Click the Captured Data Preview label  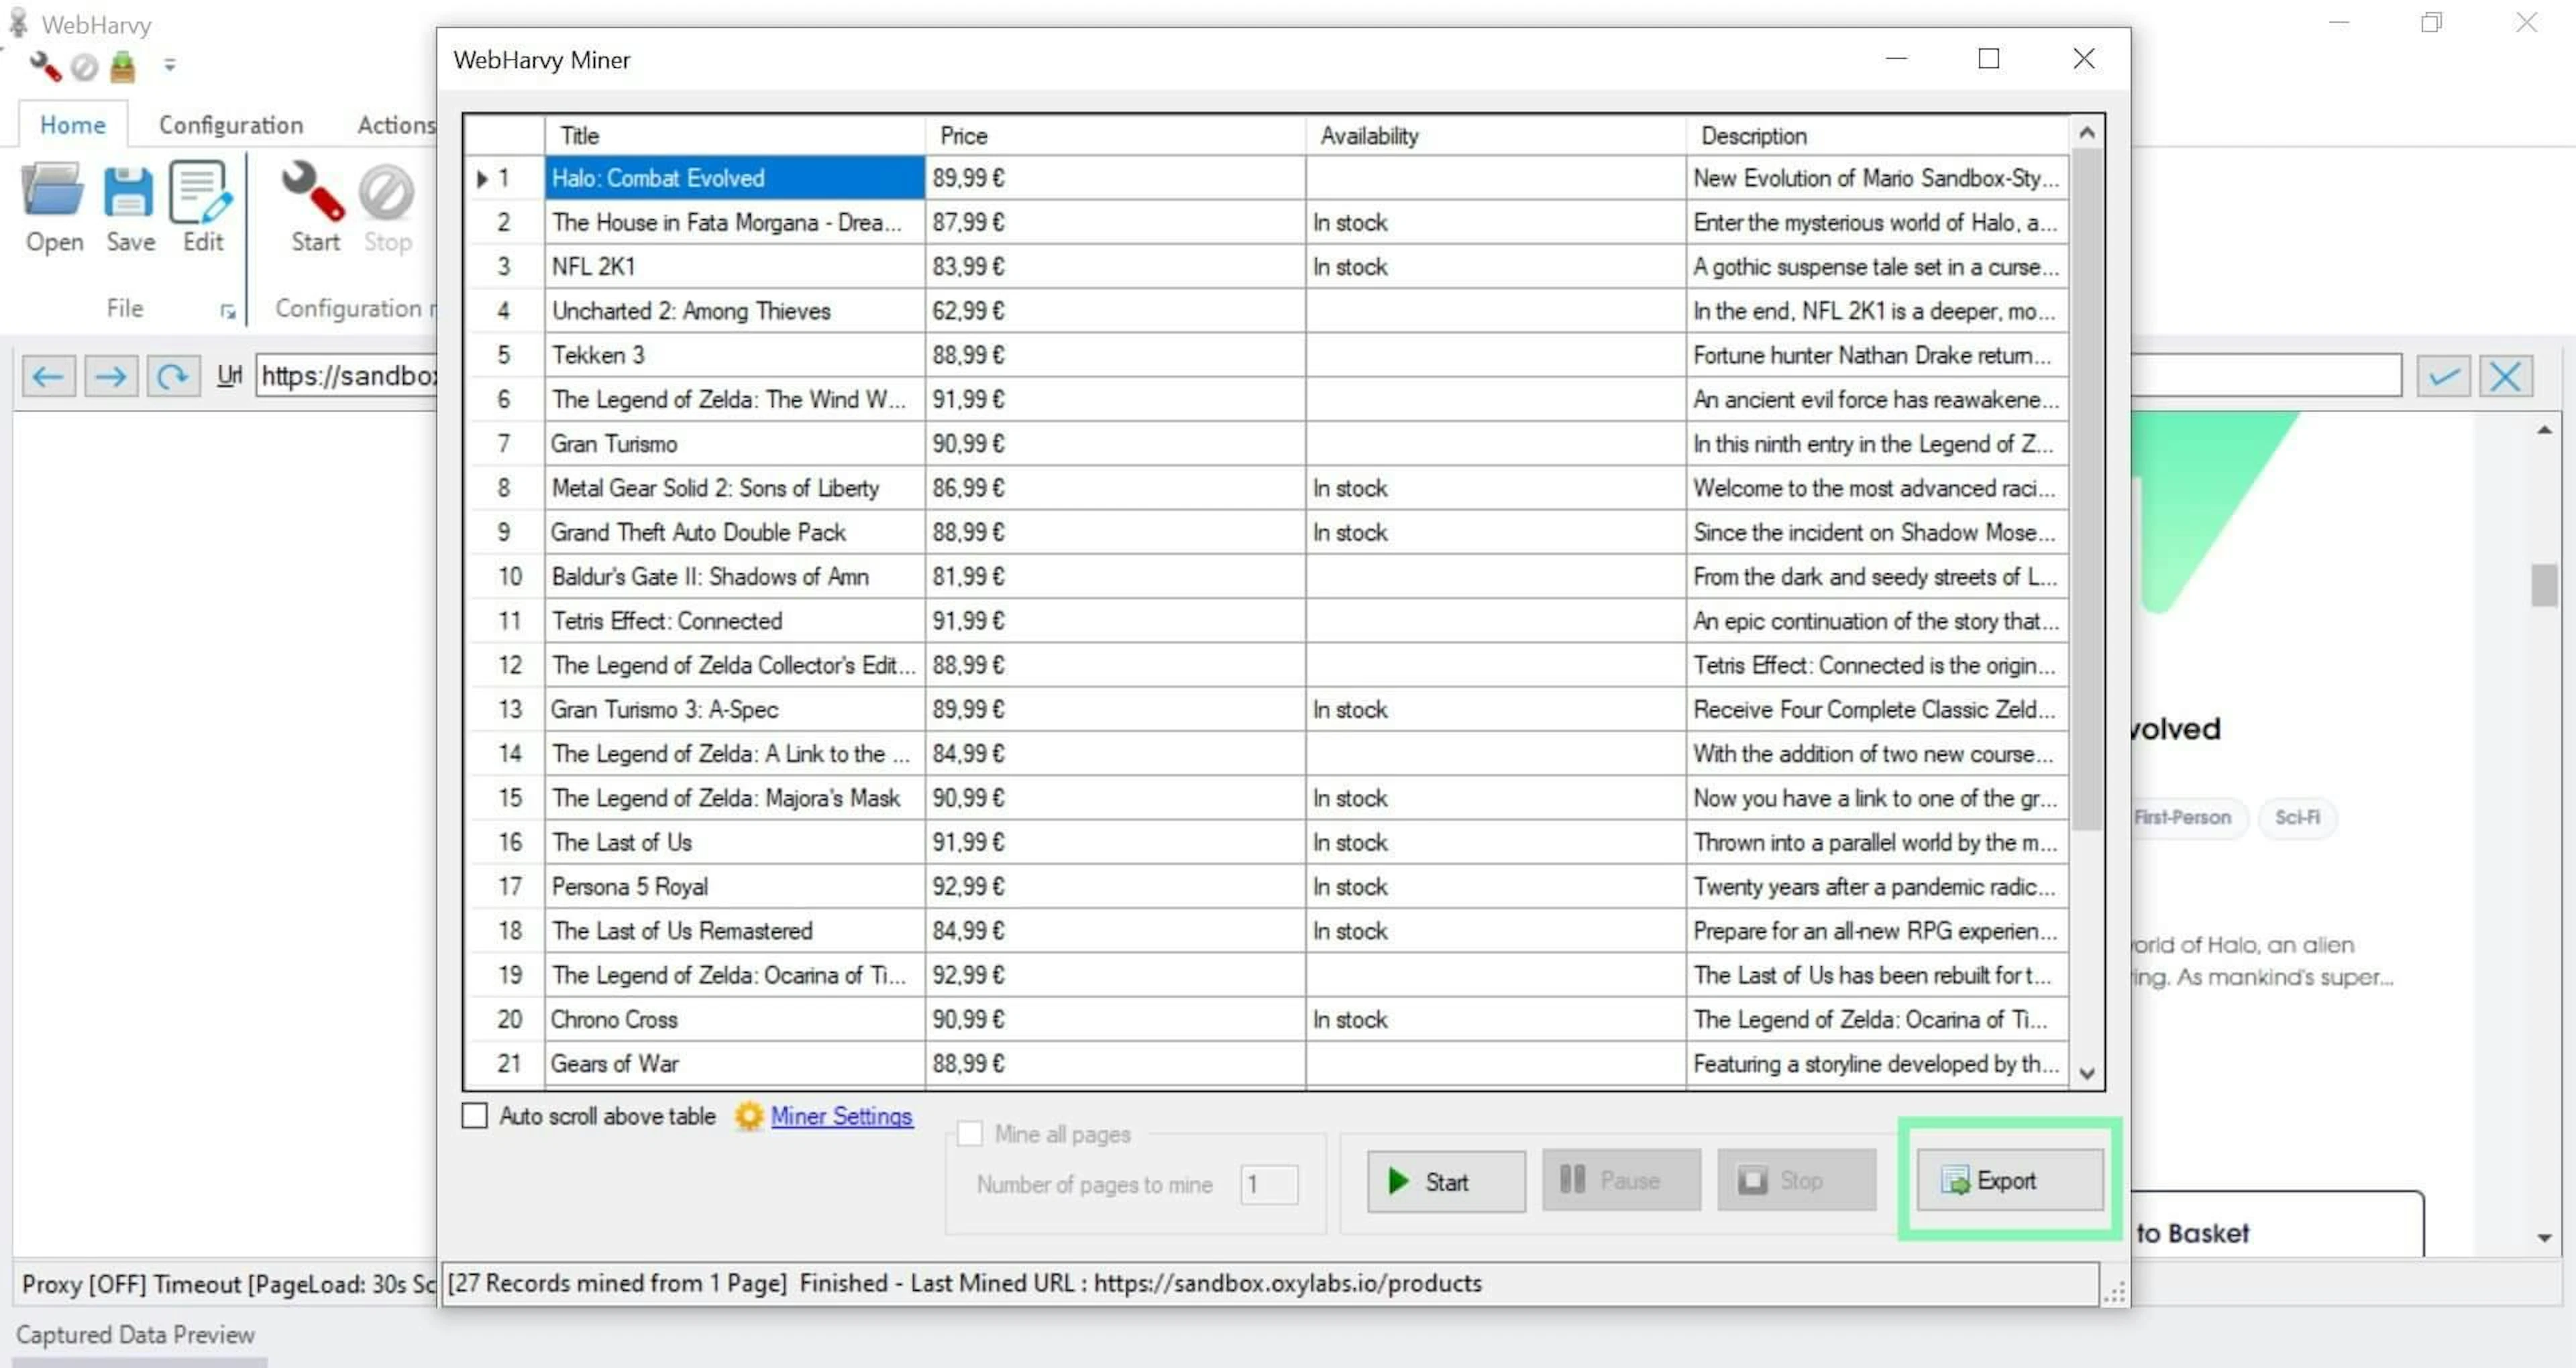(x=135, y=1335)
